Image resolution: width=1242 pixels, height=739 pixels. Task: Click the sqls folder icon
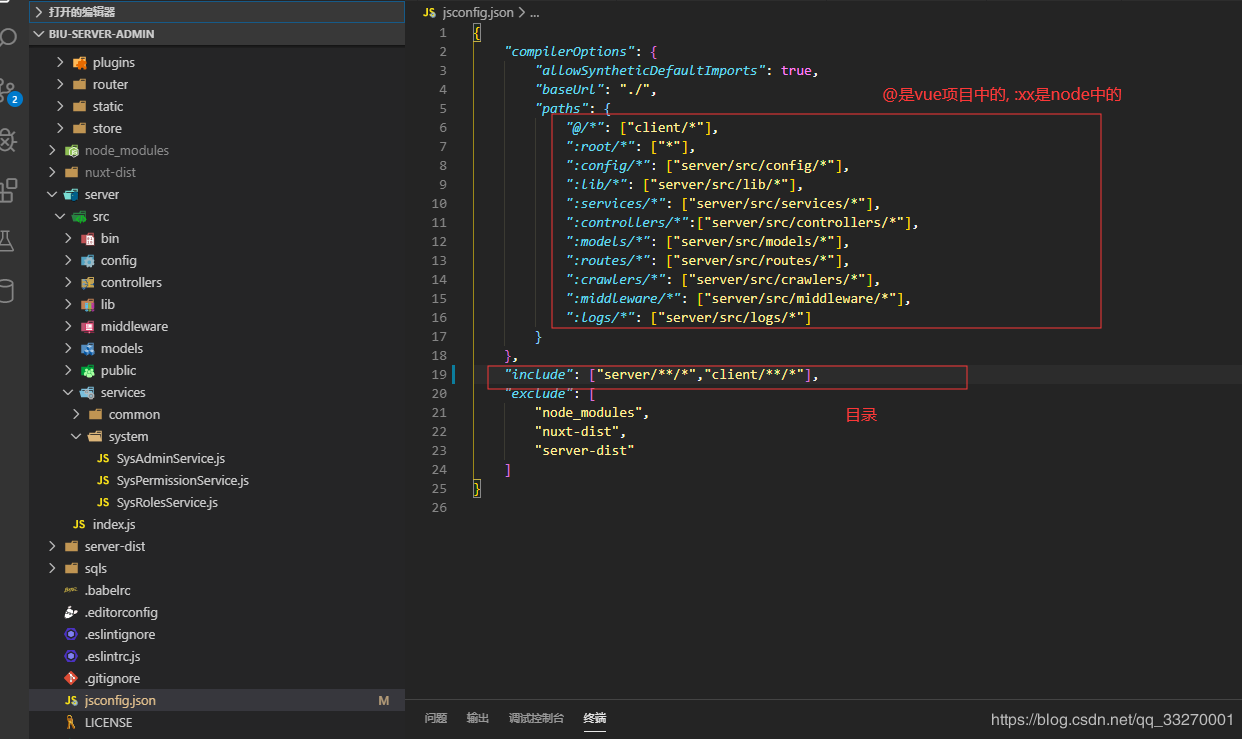(72, 568)
